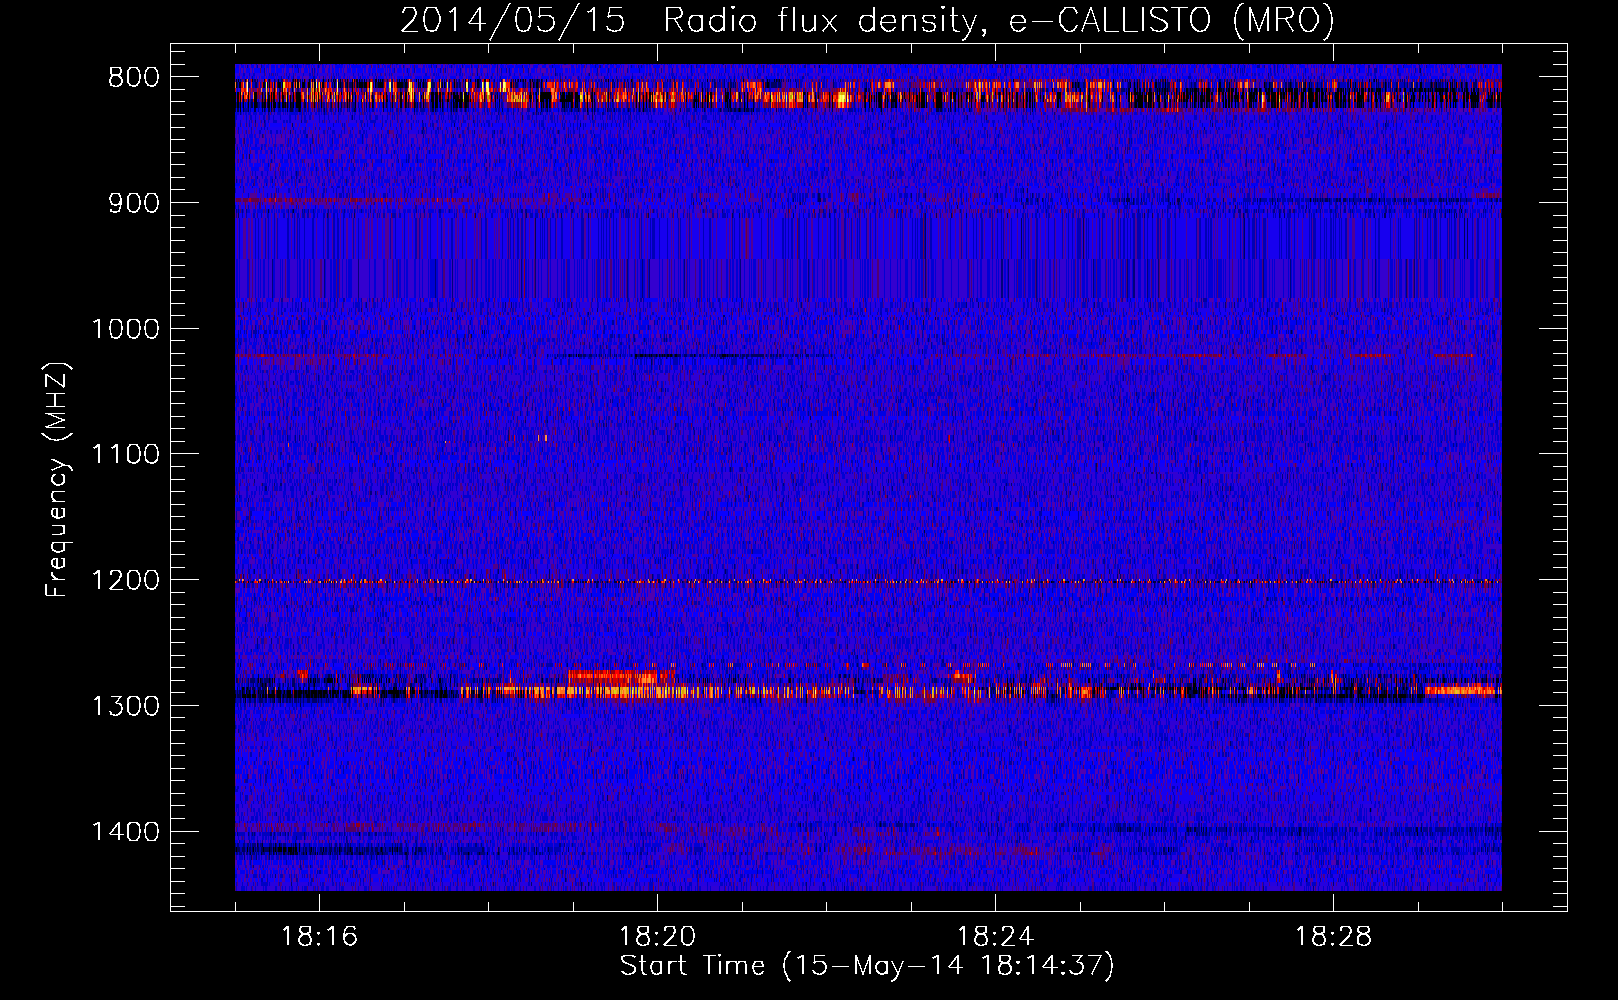
Task: Click the plot title '2014/05/15 Radio flux density, e-CALLISTO (MRO)'
Action: [867, 21]
